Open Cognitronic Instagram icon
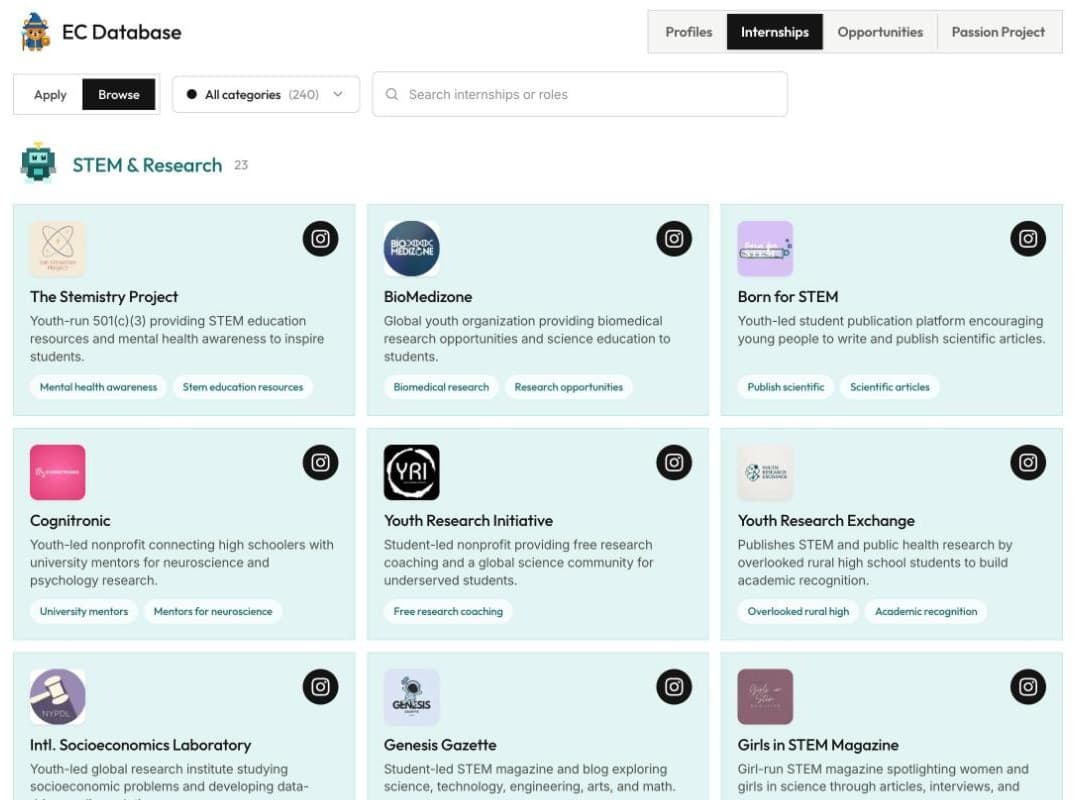1076x800 pixels. (x=320, y=462)
